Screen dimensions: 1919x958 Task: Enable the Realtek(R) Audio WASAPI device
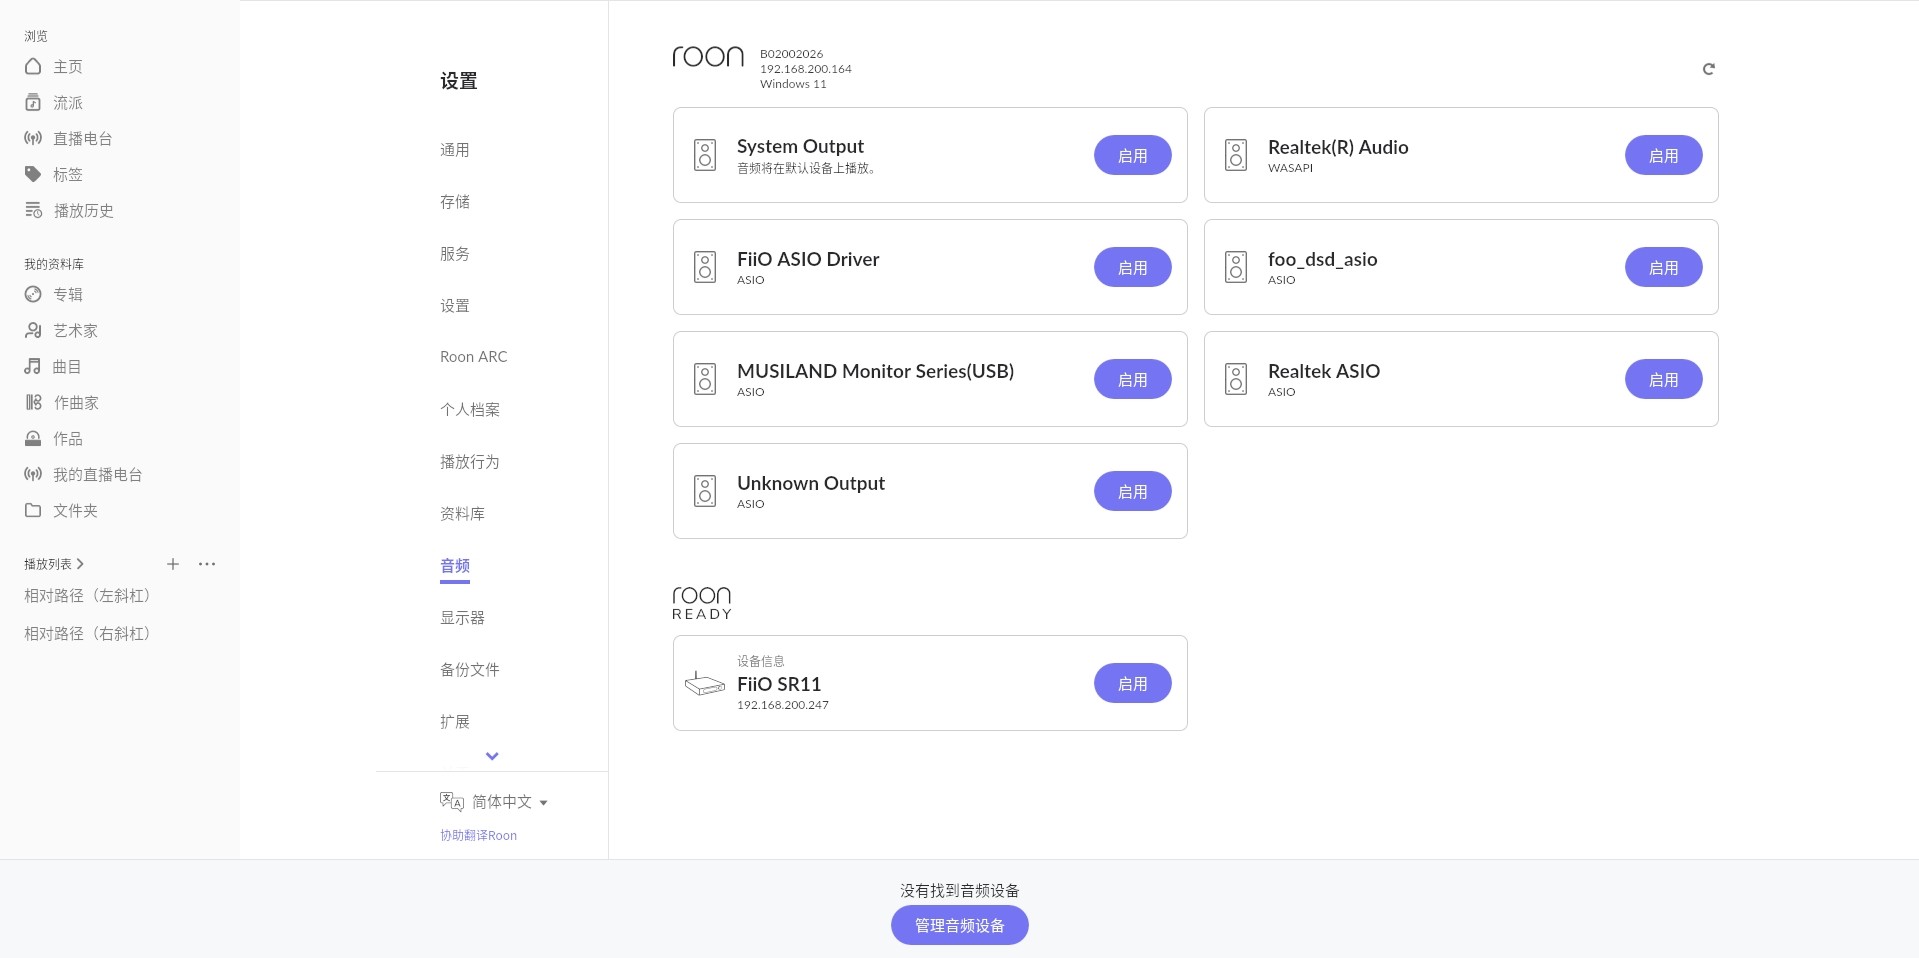1663,155
